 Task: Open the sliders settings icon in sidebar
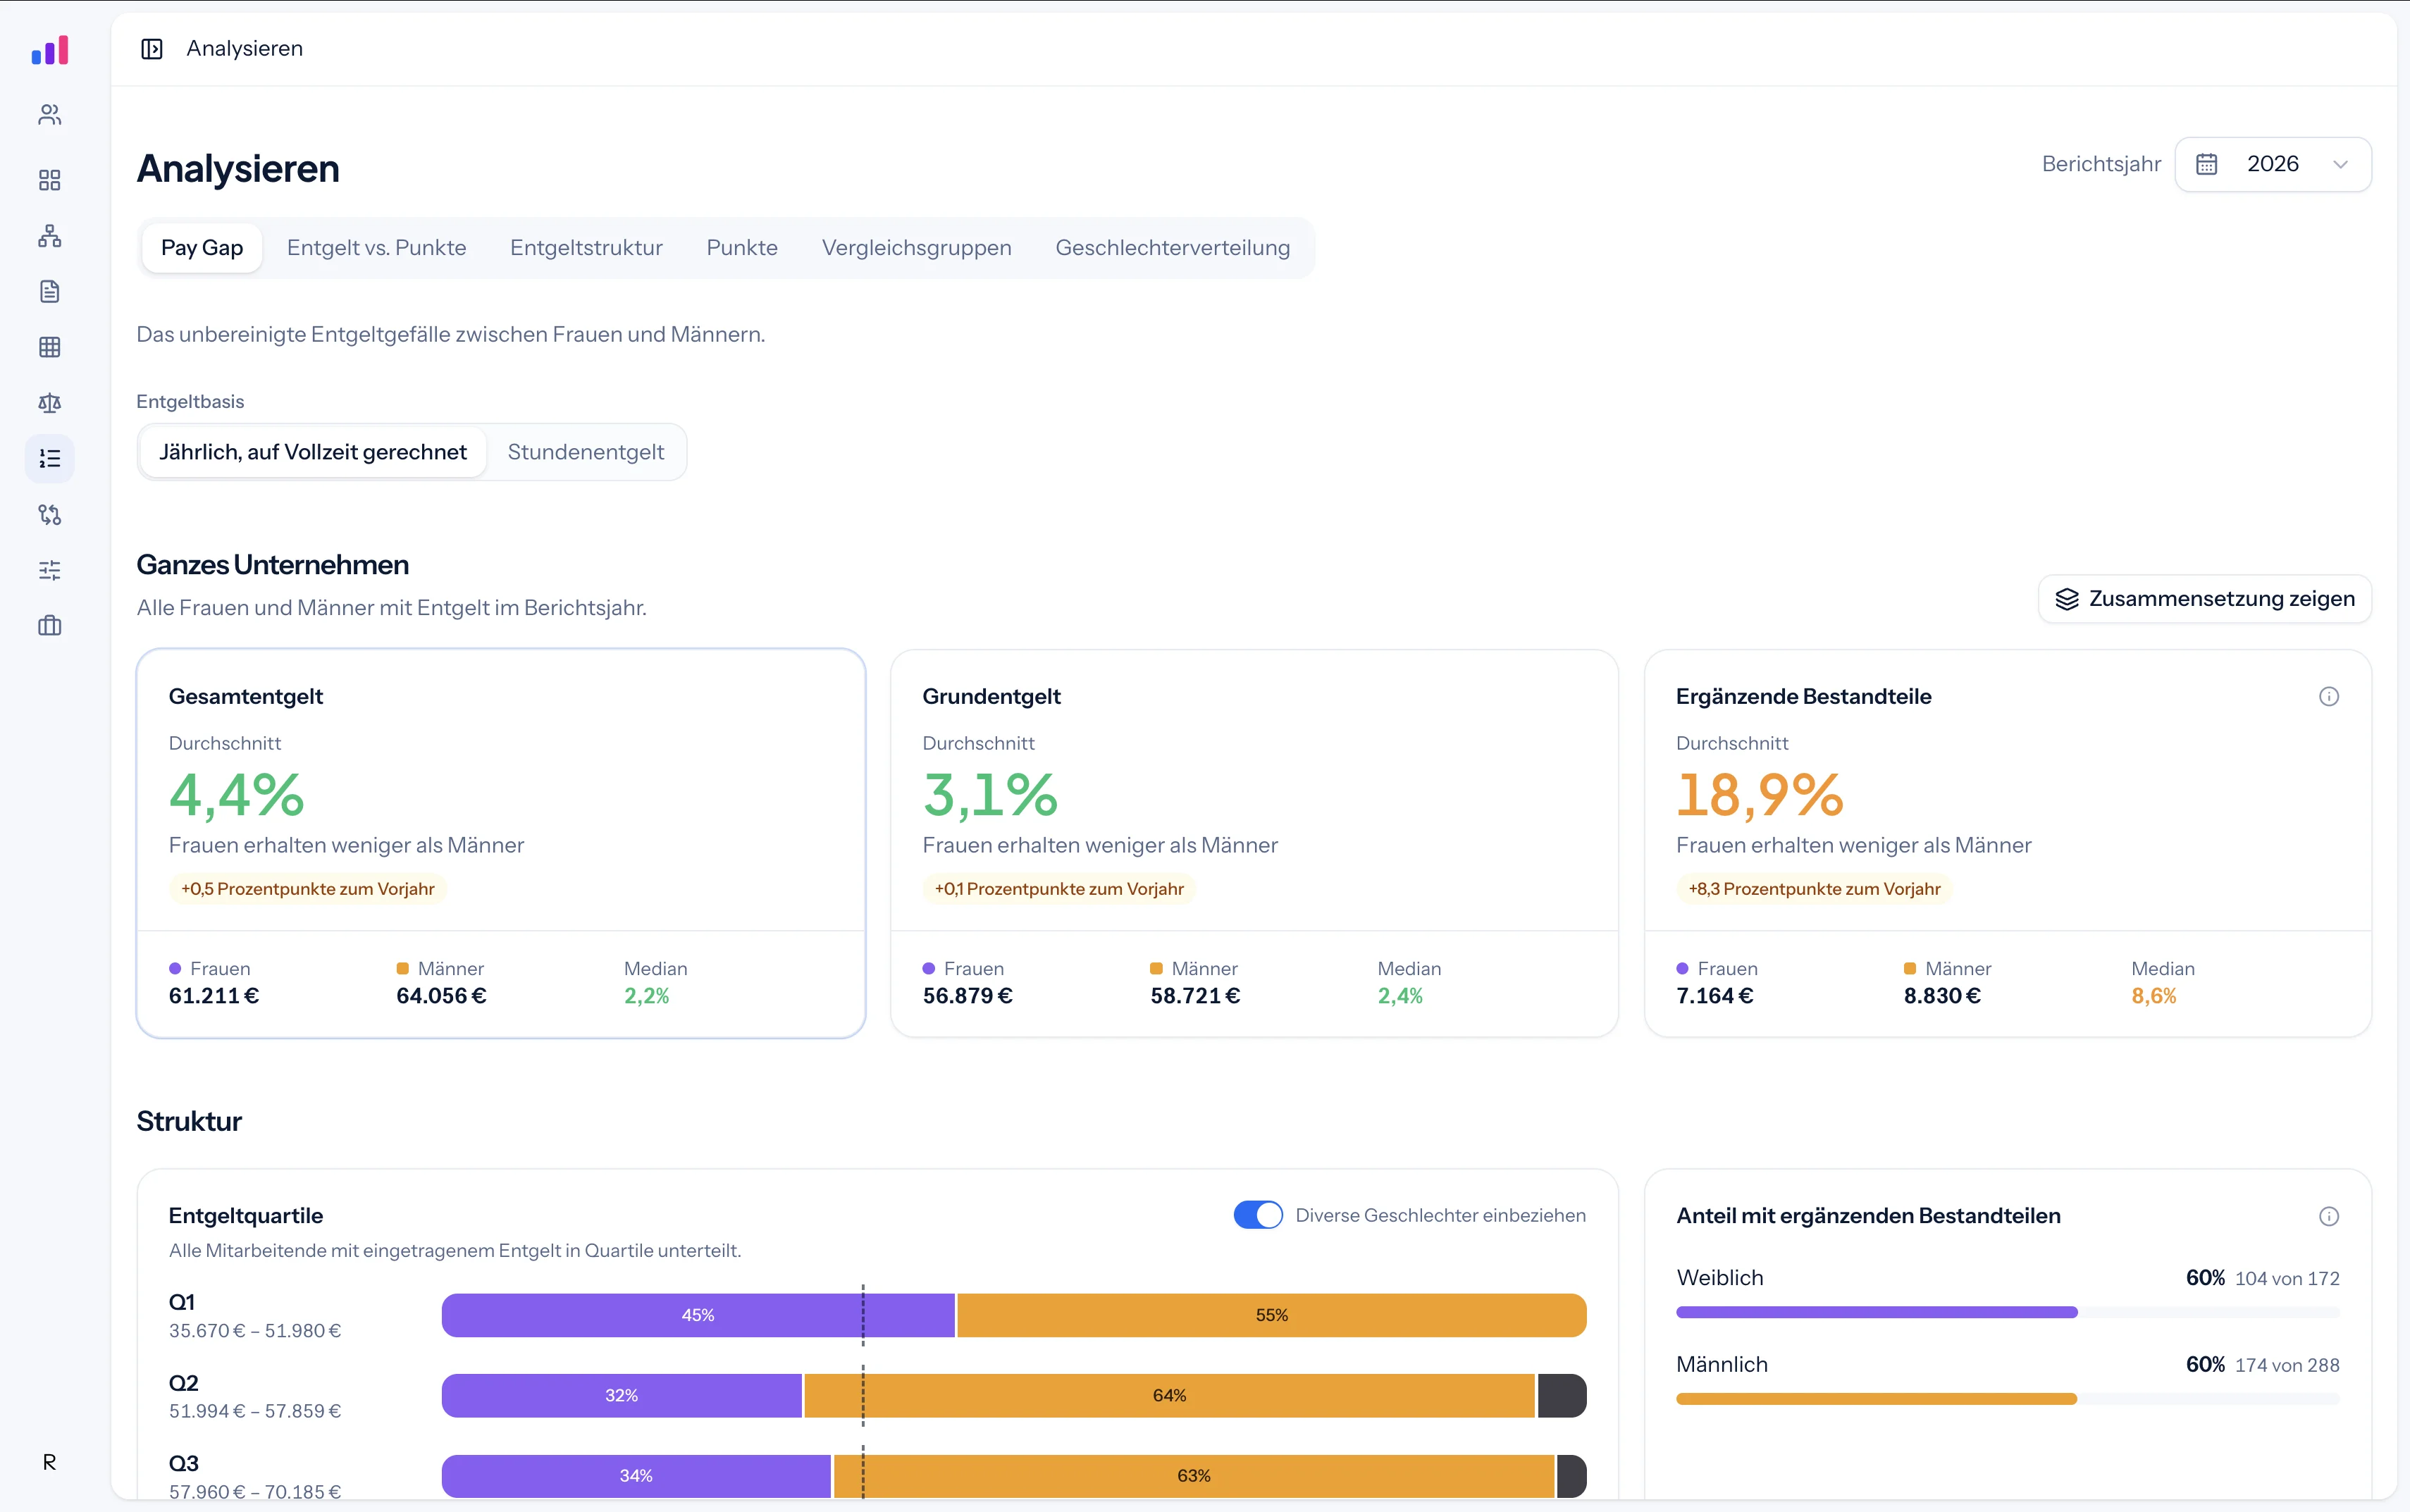coord(50,570)
